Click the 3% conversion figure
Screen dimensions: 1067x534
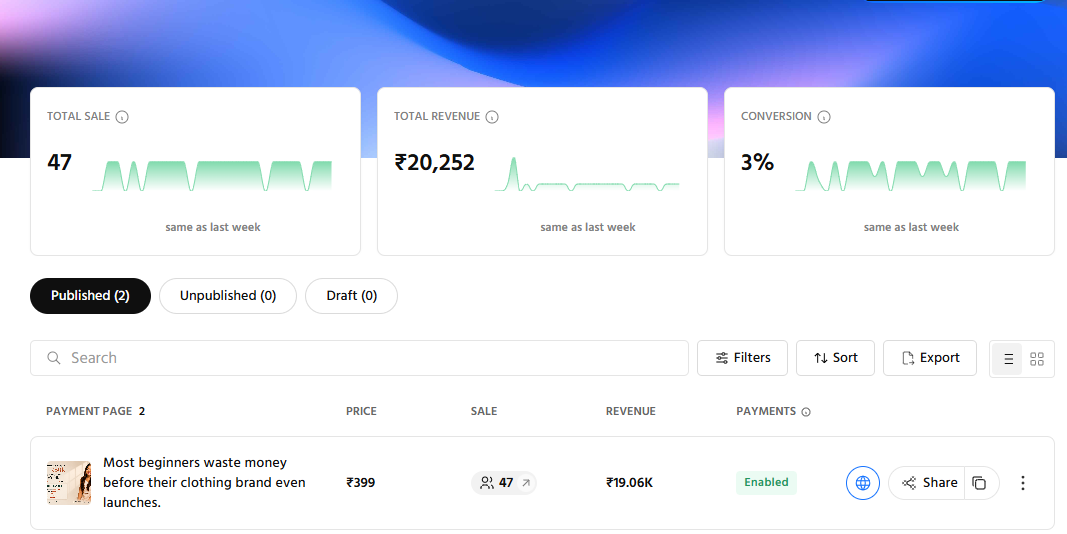[757, 163]
